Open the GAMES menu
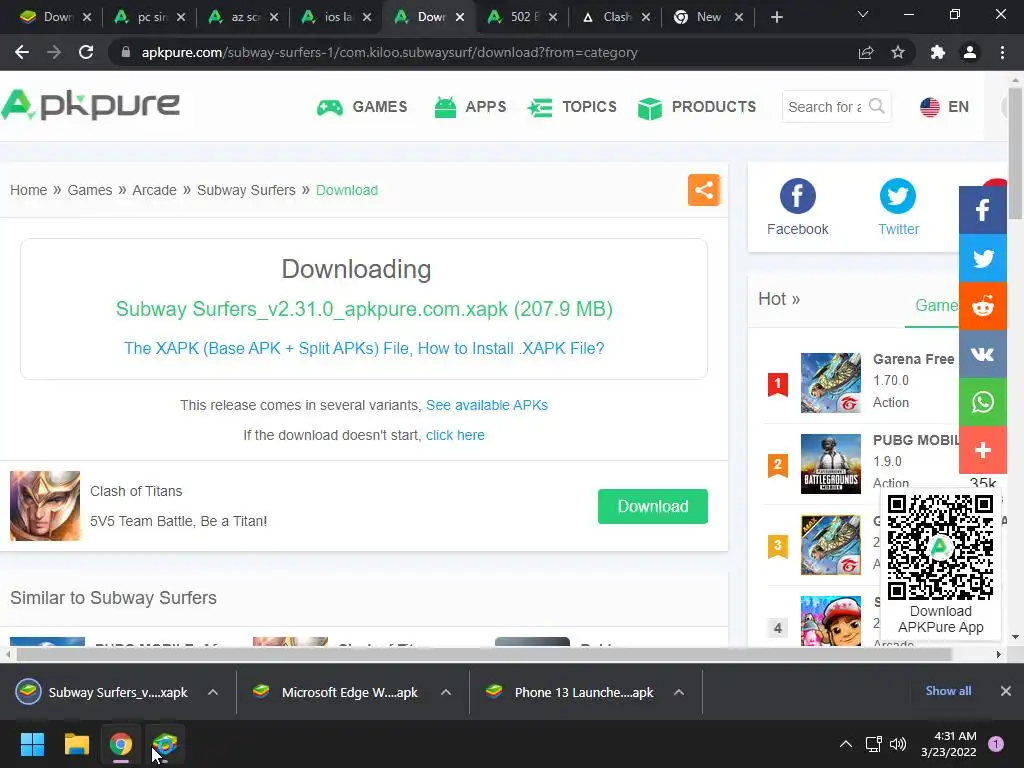1024x768 pixels. (362, 106)
